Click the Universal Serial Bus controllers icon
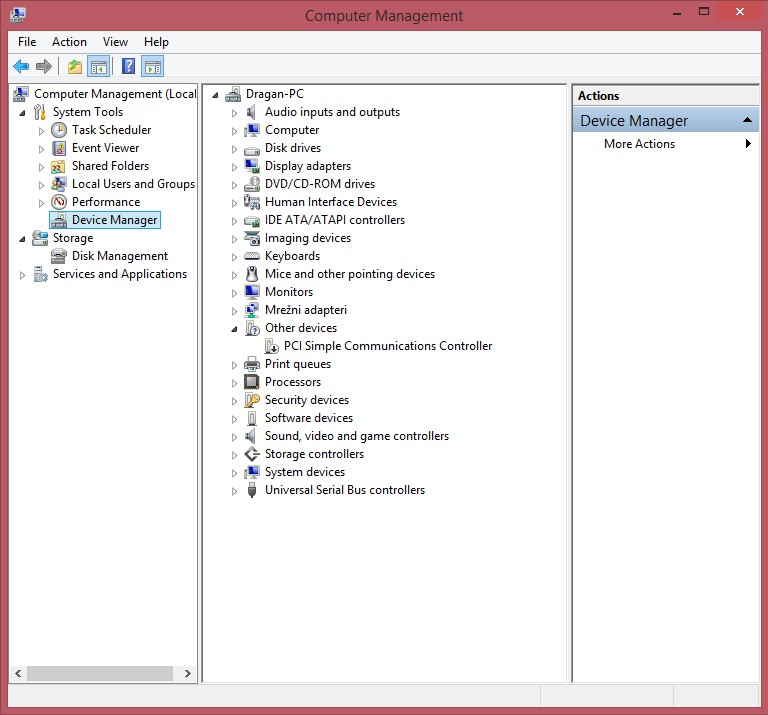The width and height of the screenshot is (768, 715). pos(252,490)
